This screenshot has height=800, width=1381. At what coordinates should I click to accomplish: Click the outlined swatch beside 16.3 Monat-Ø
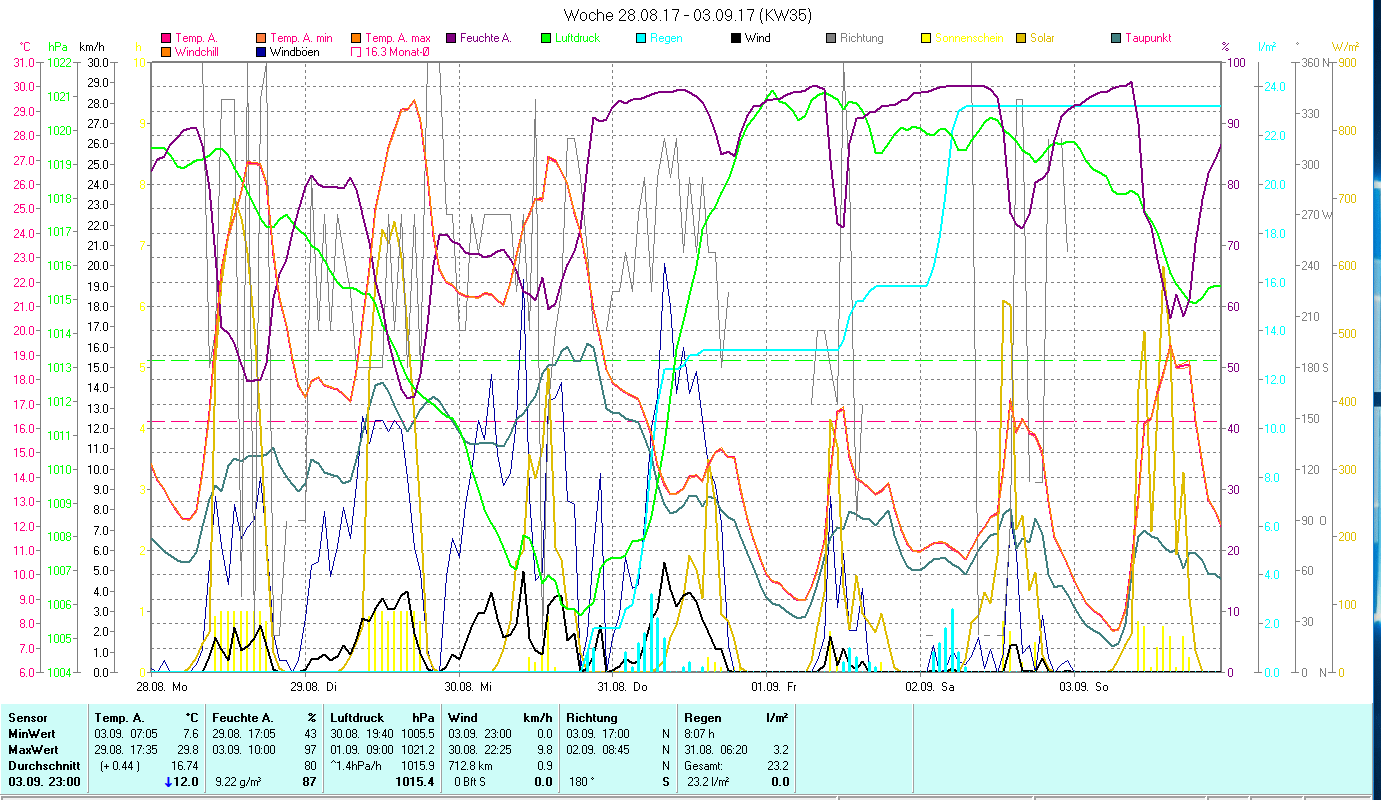tap(355, 52)
